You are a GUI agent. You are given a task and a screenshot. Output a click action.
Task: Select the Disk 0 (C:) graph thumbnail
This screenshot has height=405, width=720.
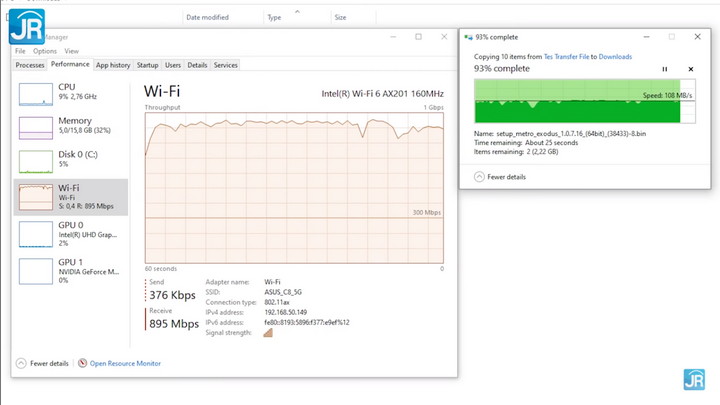[x=36, y=162]
